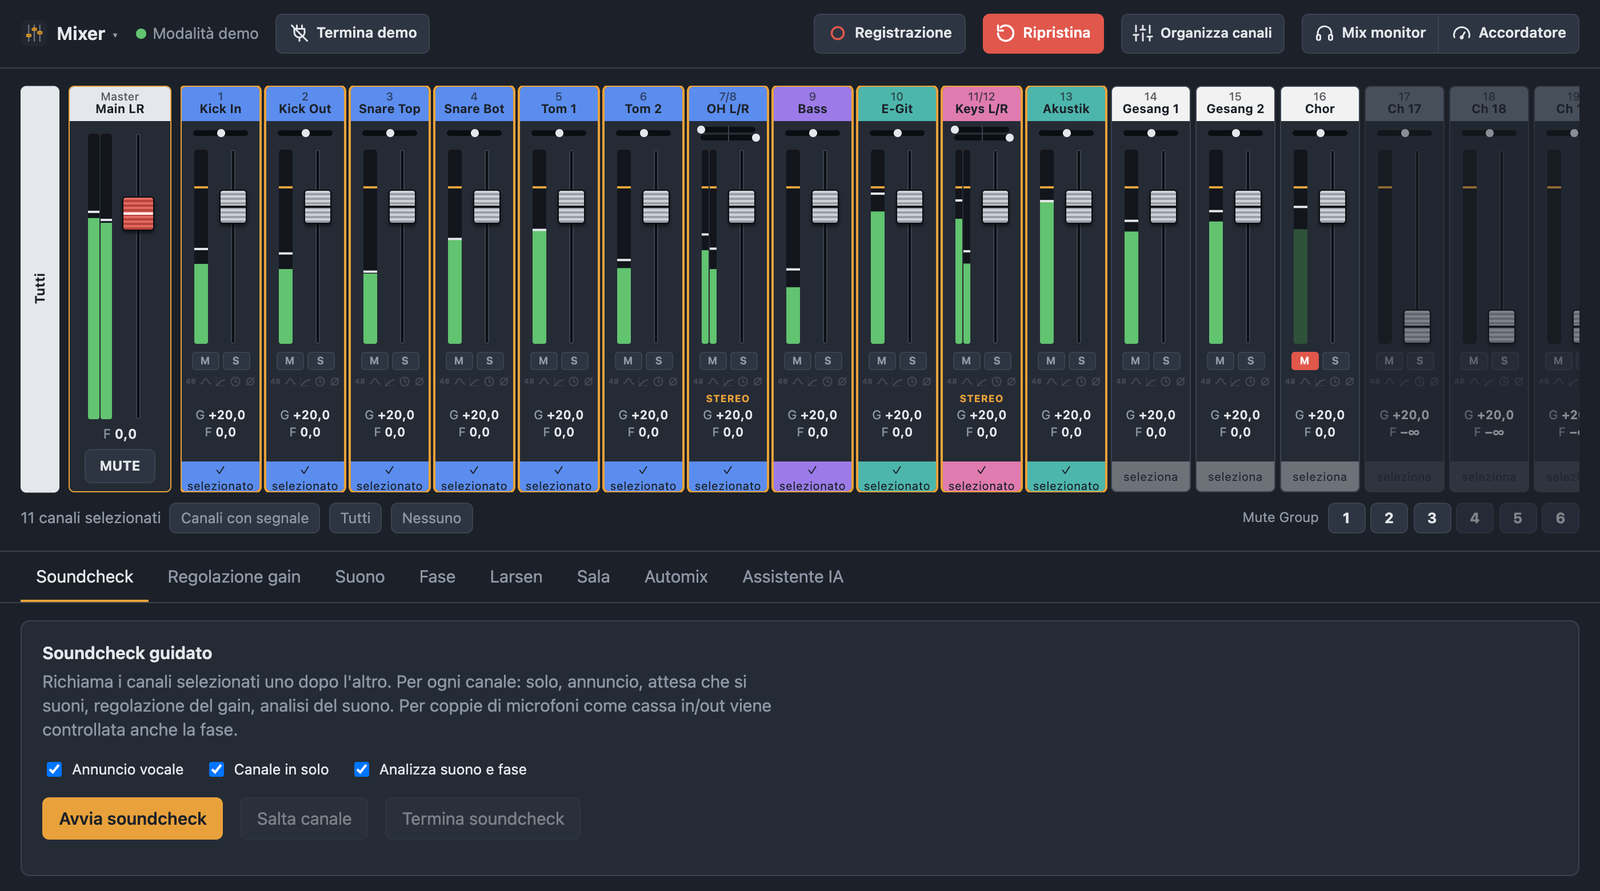
Task: Click the delay clock icon on Snare Bot
Action: pos(489,381)
